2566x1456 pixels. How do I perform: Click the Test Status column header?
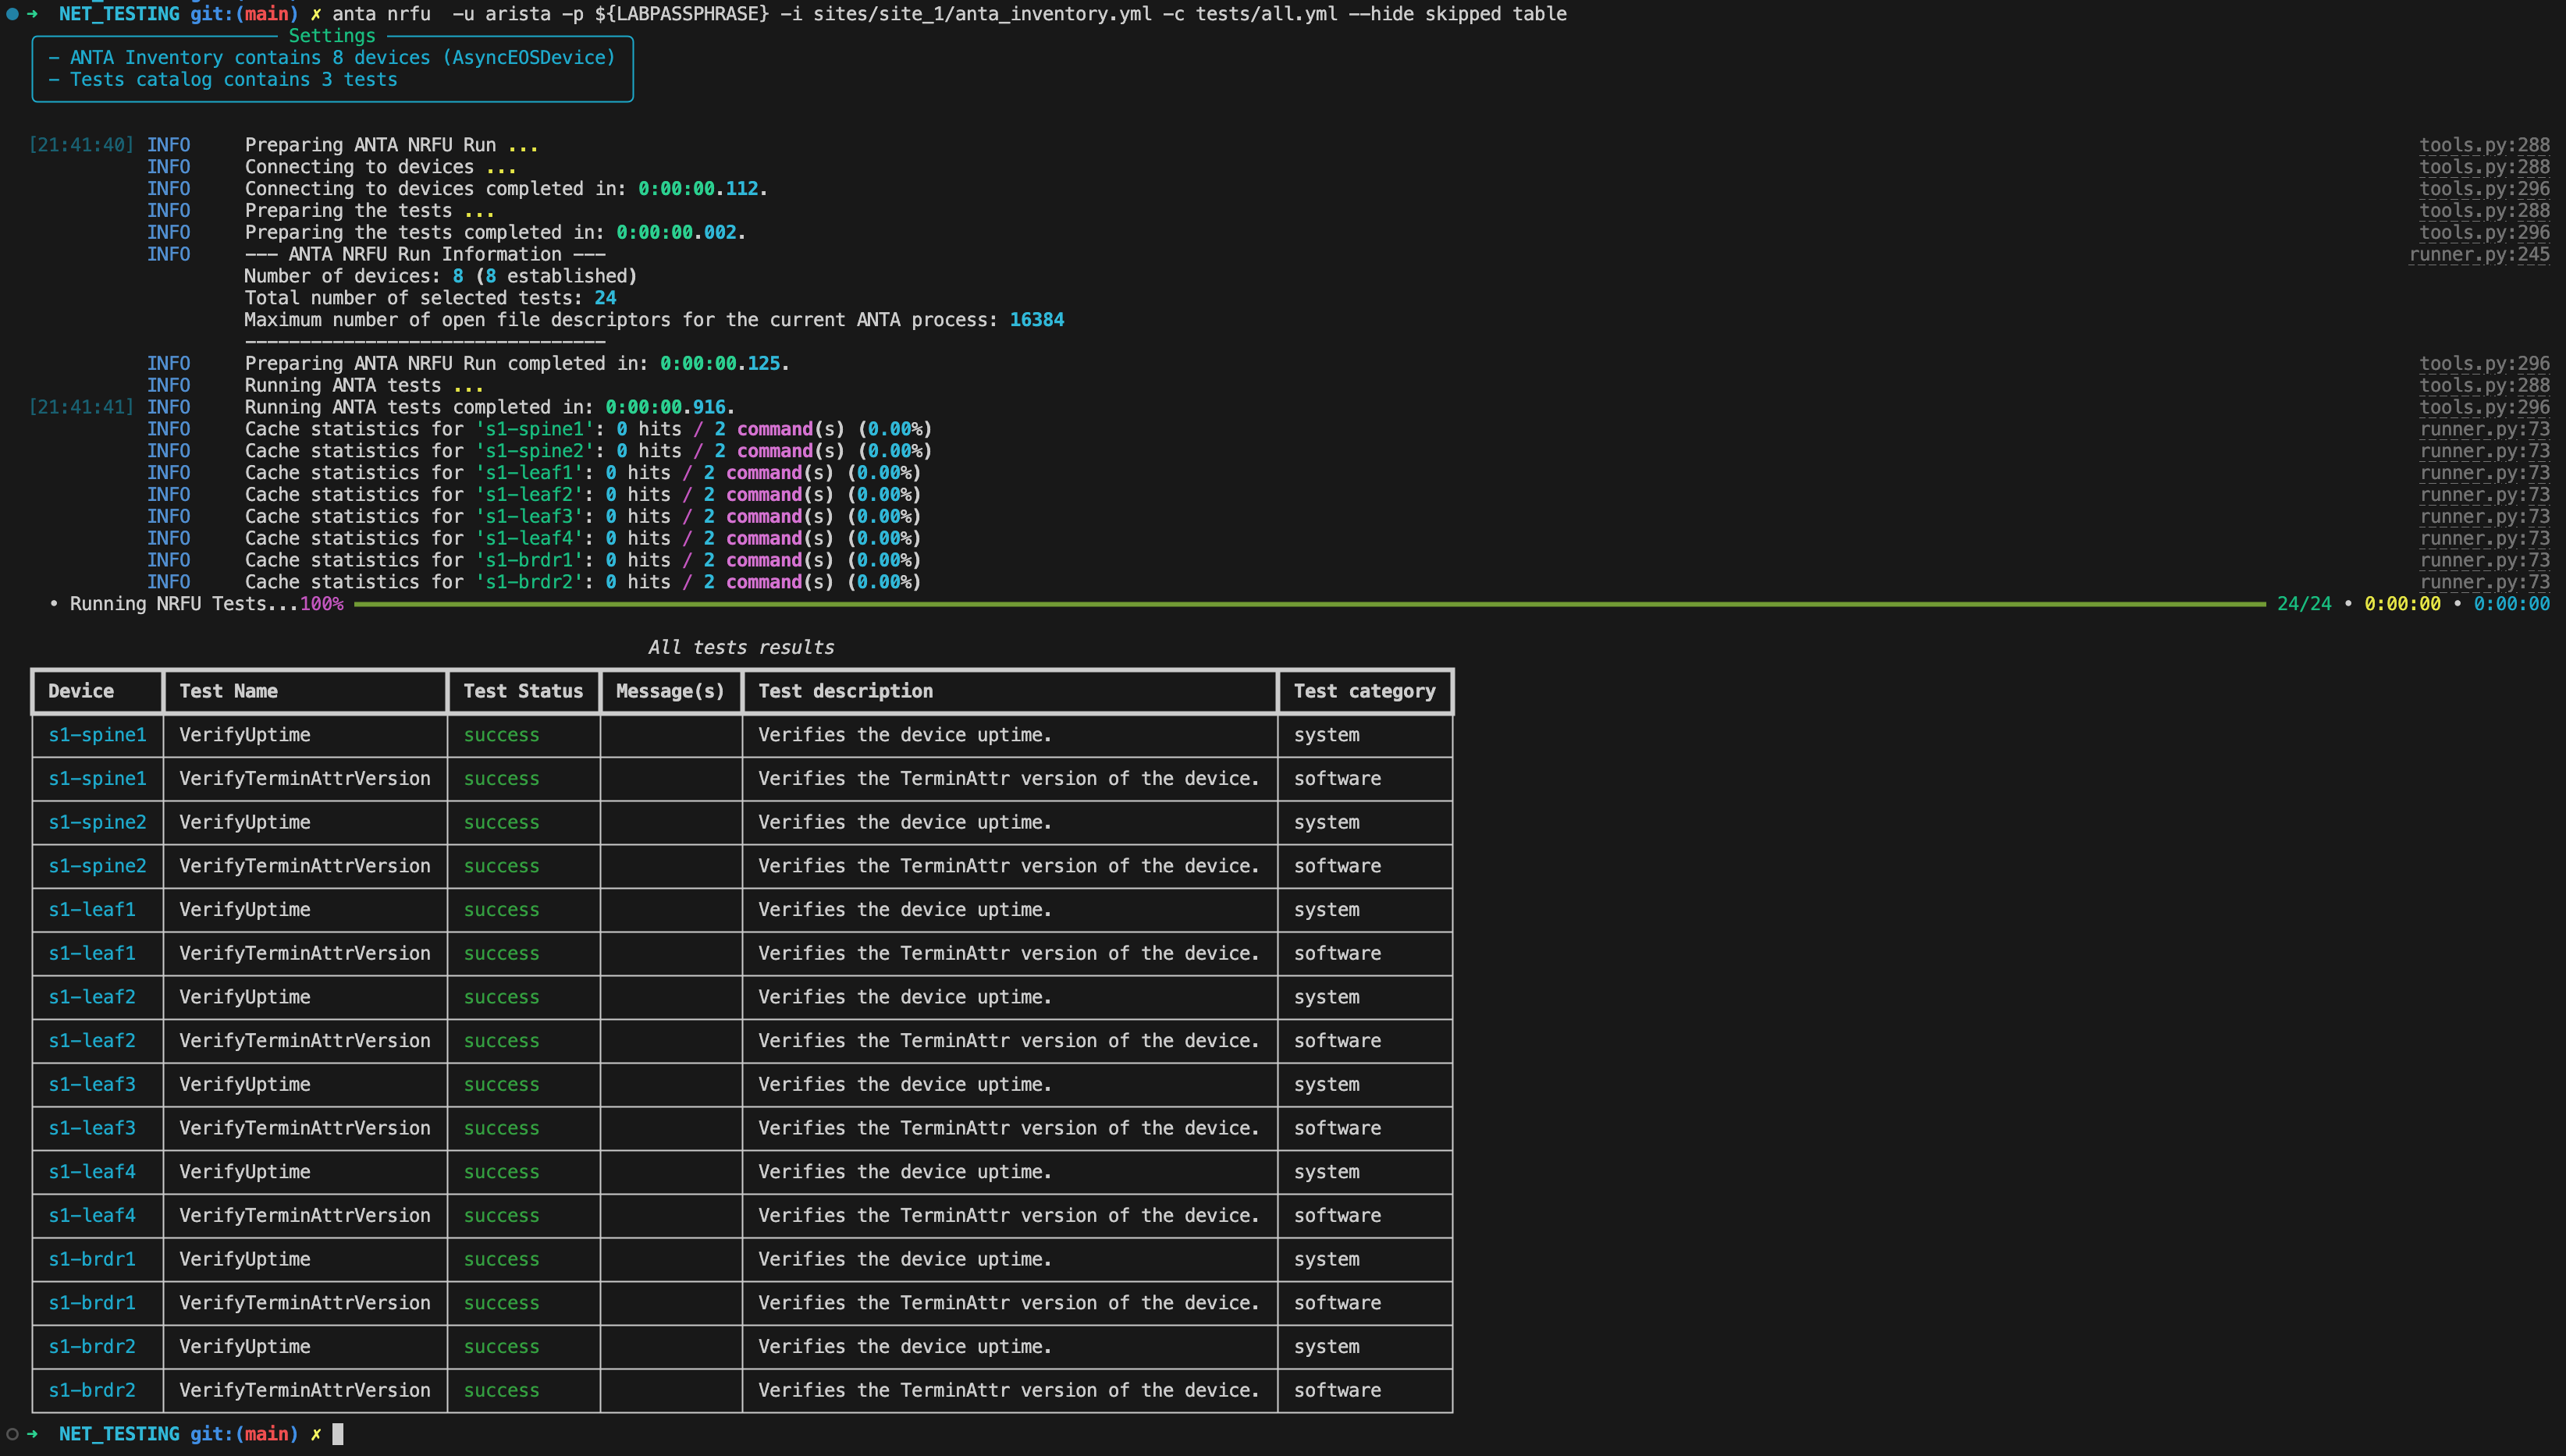[x=522, y=691]
